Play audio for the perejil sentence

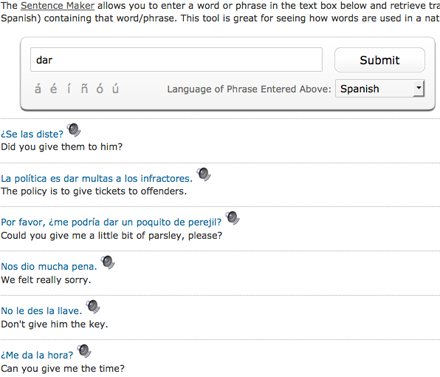[x=232, y=218]
